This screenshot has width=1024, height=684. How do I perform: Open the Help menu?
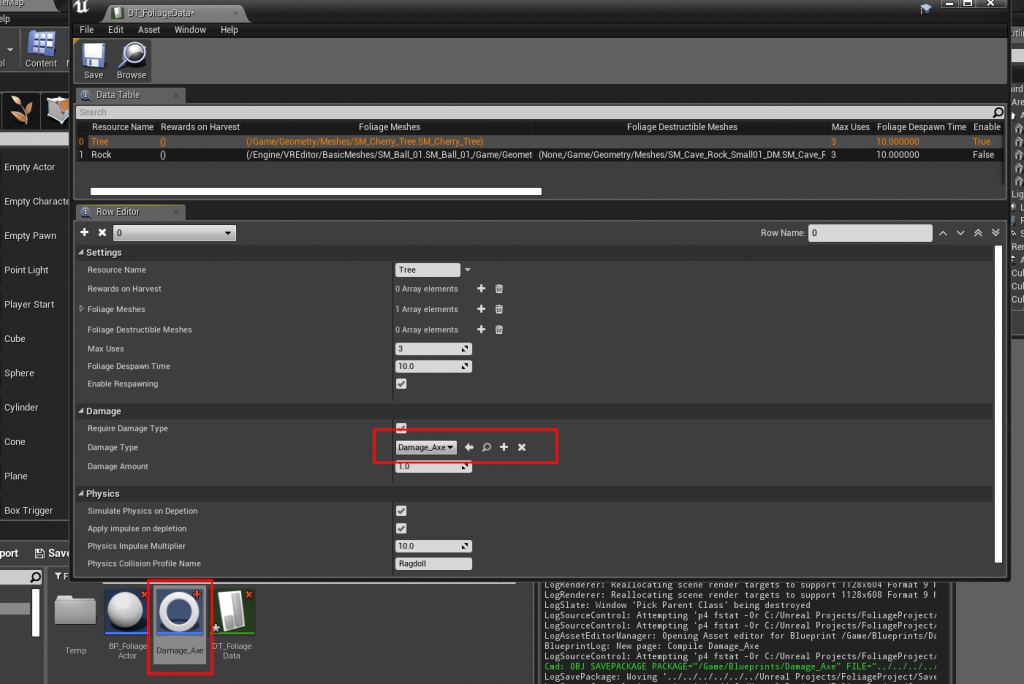point(229,30)
